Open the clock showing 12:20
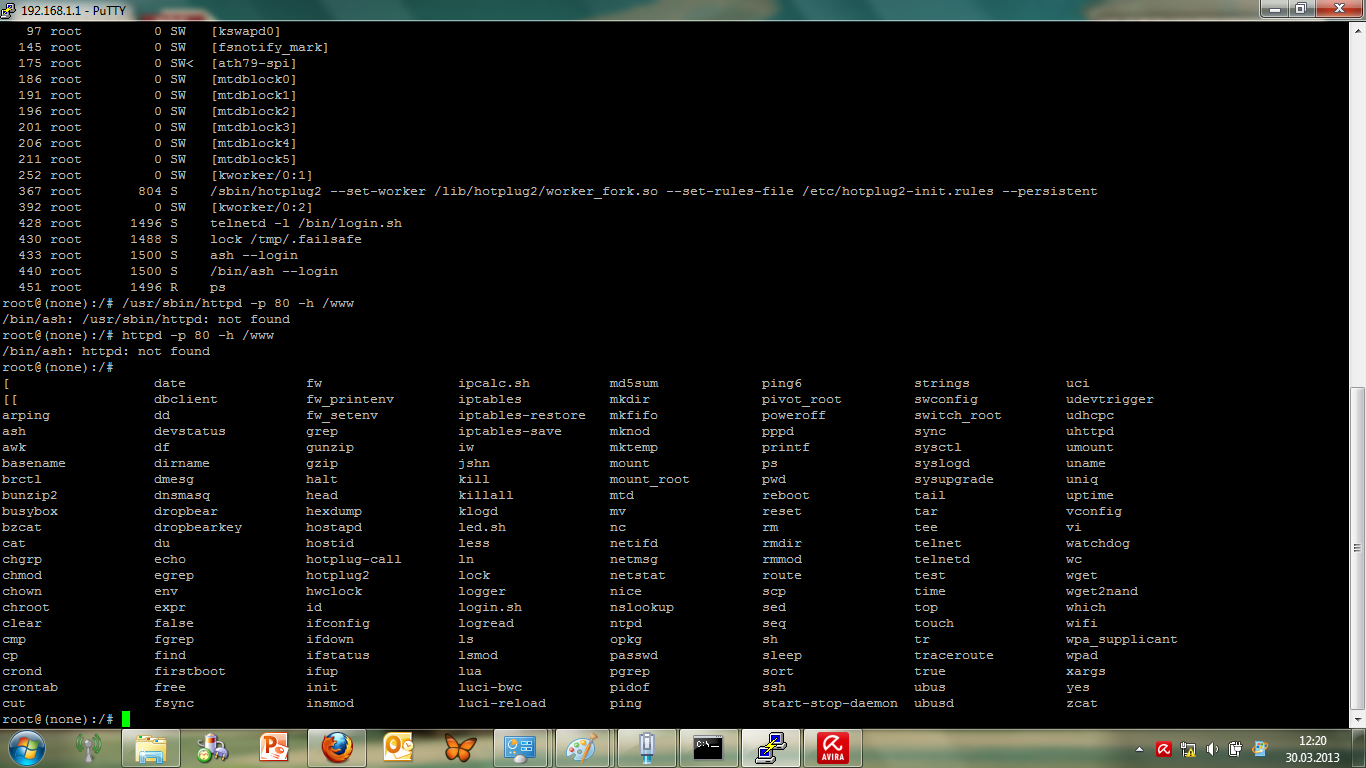Screen dimensions: 1366x768 coord(1311,748)
